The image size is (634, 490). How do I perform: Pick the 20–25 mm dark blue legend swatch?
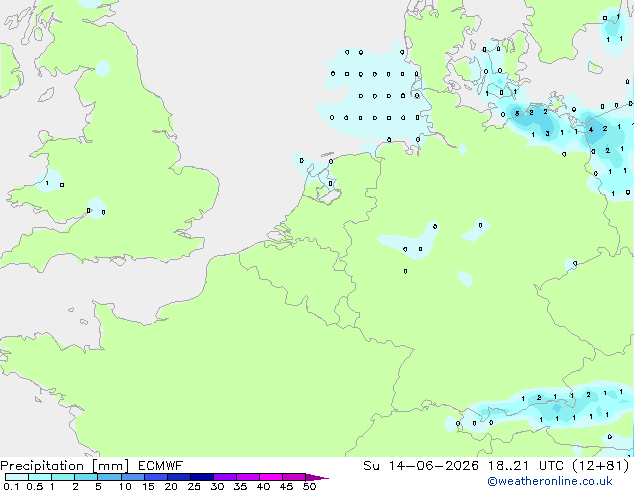coord(179,477)
